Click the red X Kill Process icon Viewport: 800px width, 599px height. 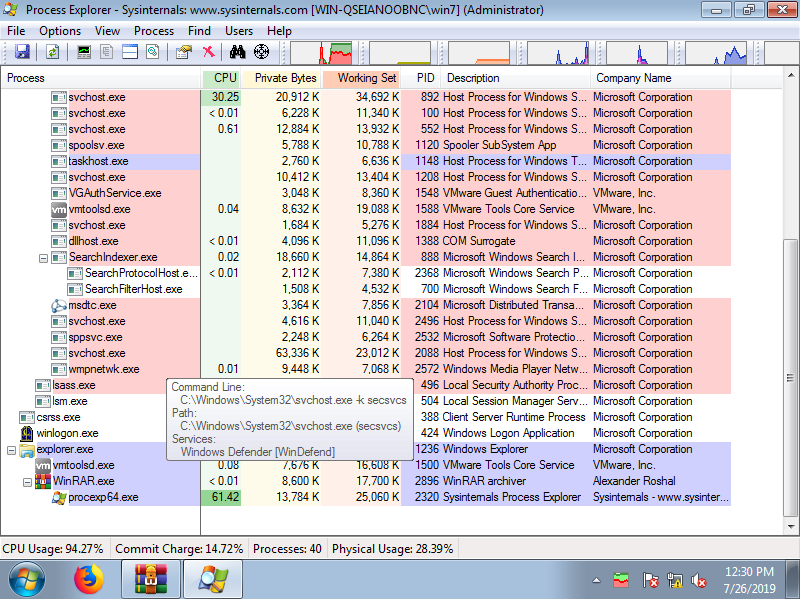pos(208,52)
